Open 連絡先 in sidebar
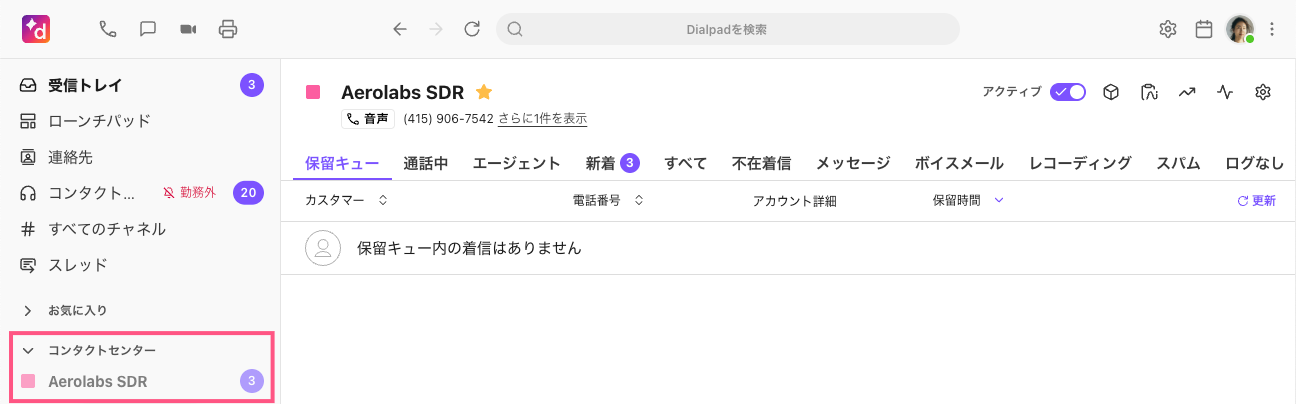The height and width of the screenshot is (404, 1296). 141,157
